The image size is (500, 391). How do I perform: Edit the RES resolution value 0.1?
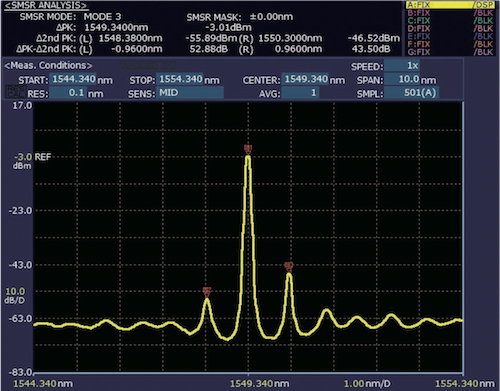pyautogui.click(x=68, y=93)
